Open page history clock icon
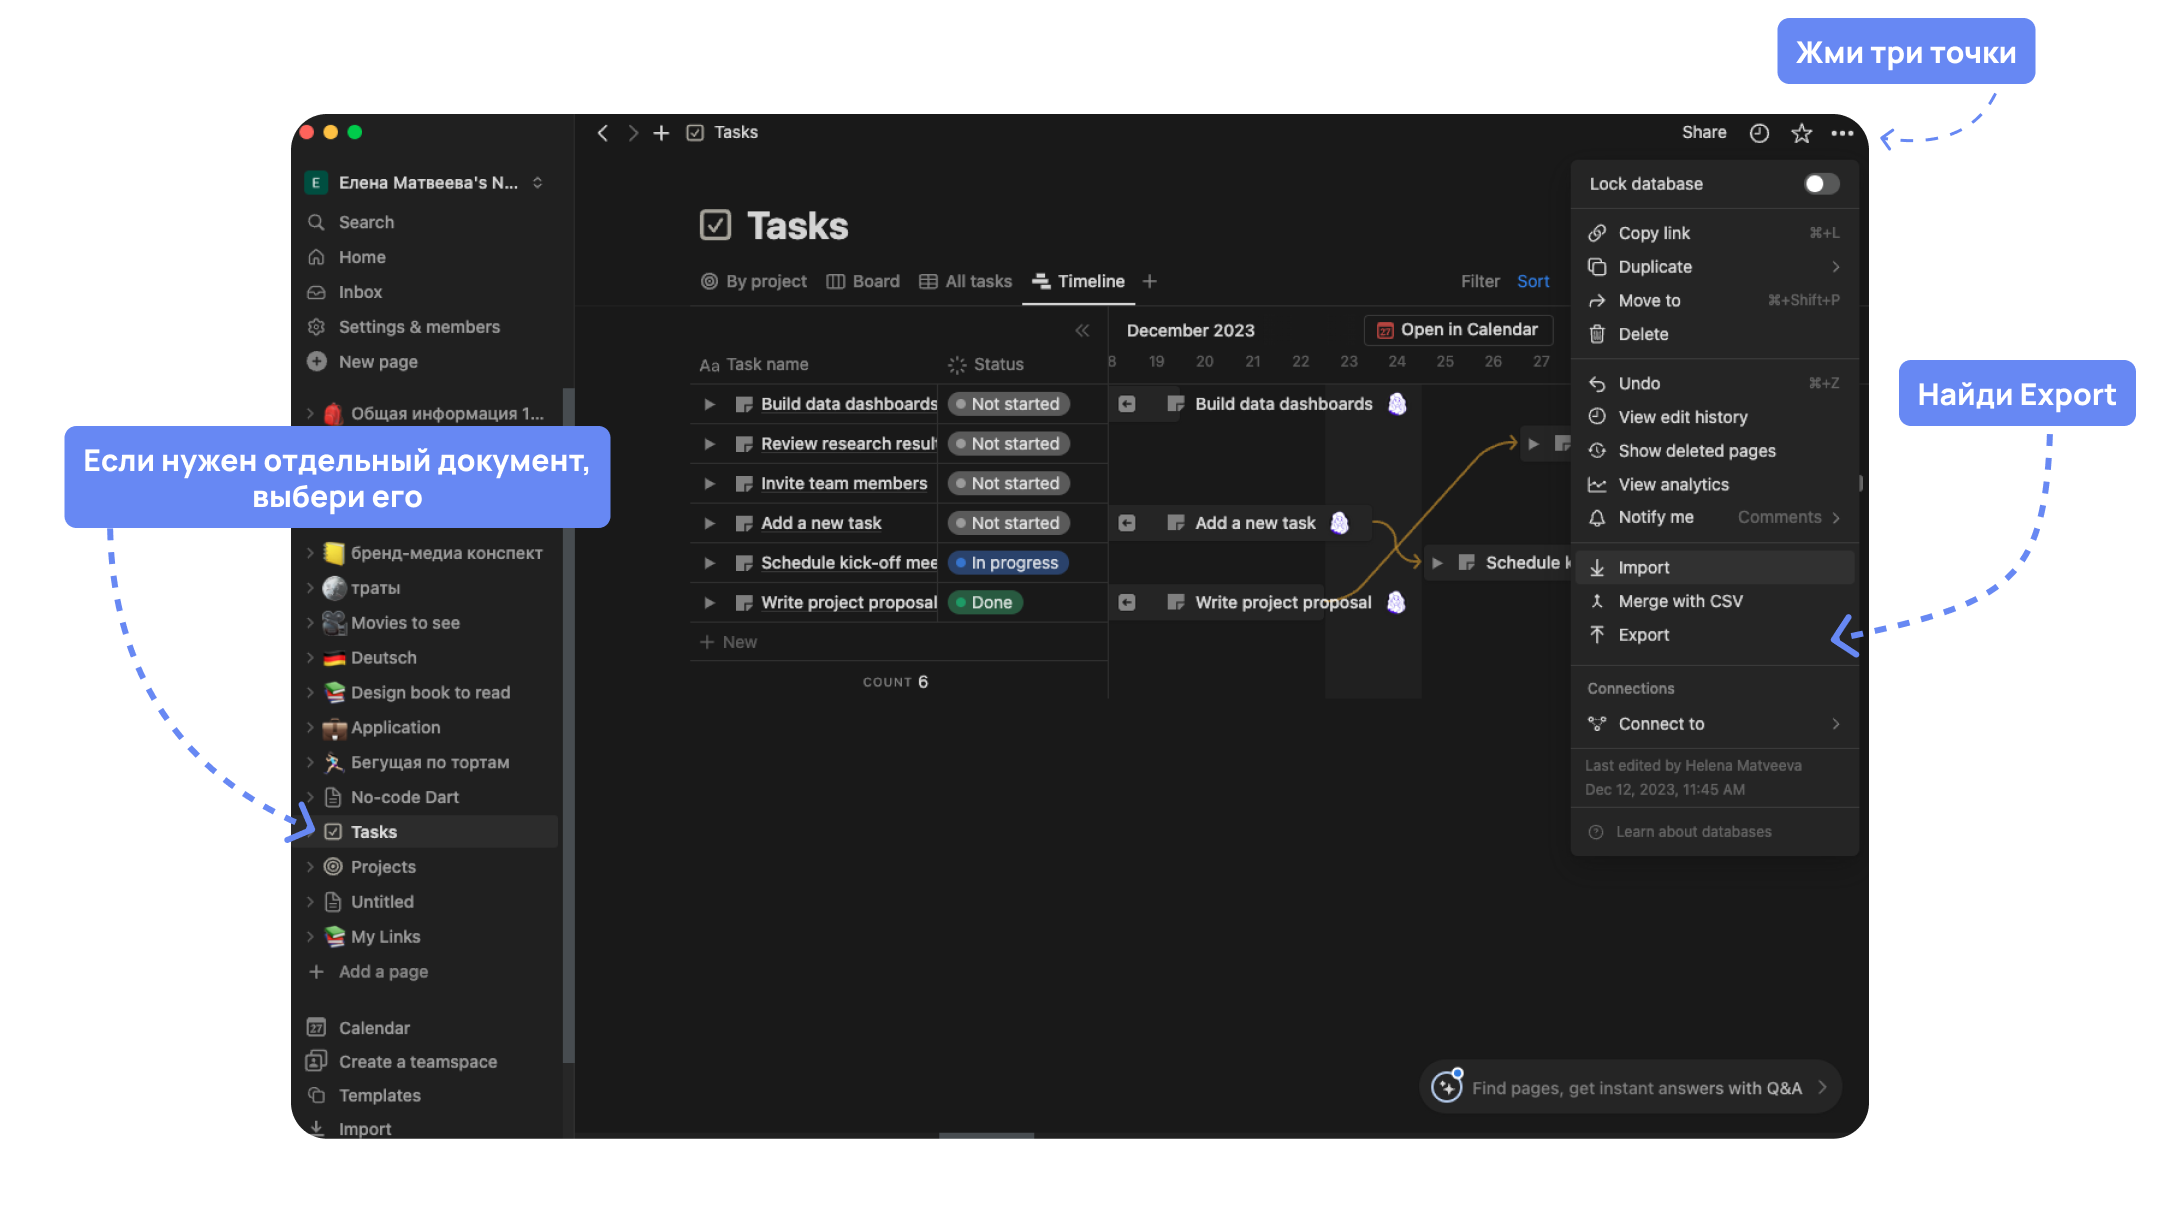 tap(1759, 133)
